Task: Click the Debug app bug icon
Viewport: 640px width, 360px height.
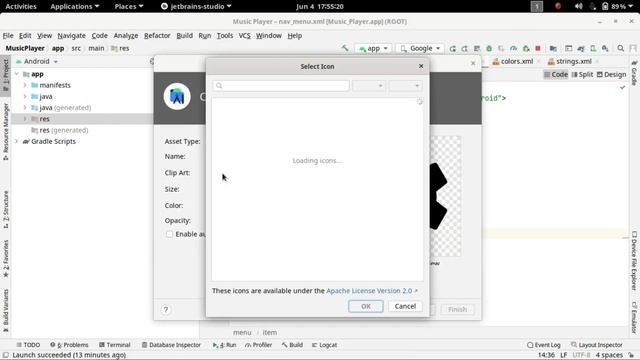Action: click(x=489, y=49)
